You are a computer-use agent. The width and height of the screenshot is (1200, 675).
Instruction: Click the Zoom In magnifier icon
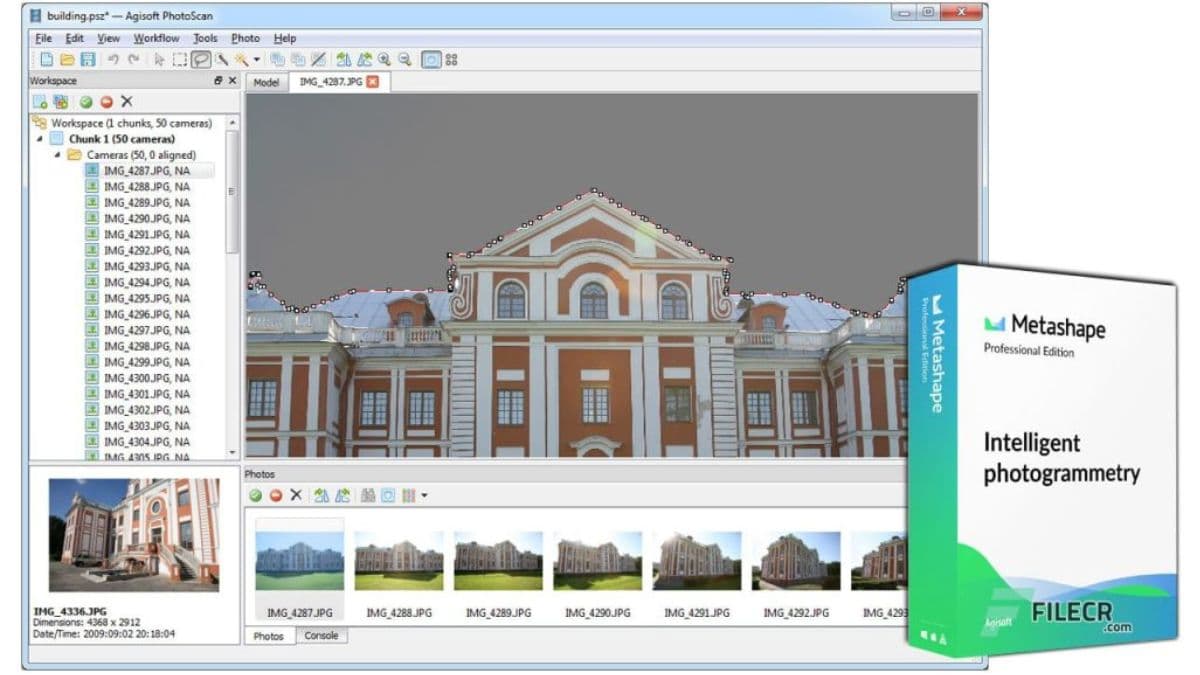(384, 60)
